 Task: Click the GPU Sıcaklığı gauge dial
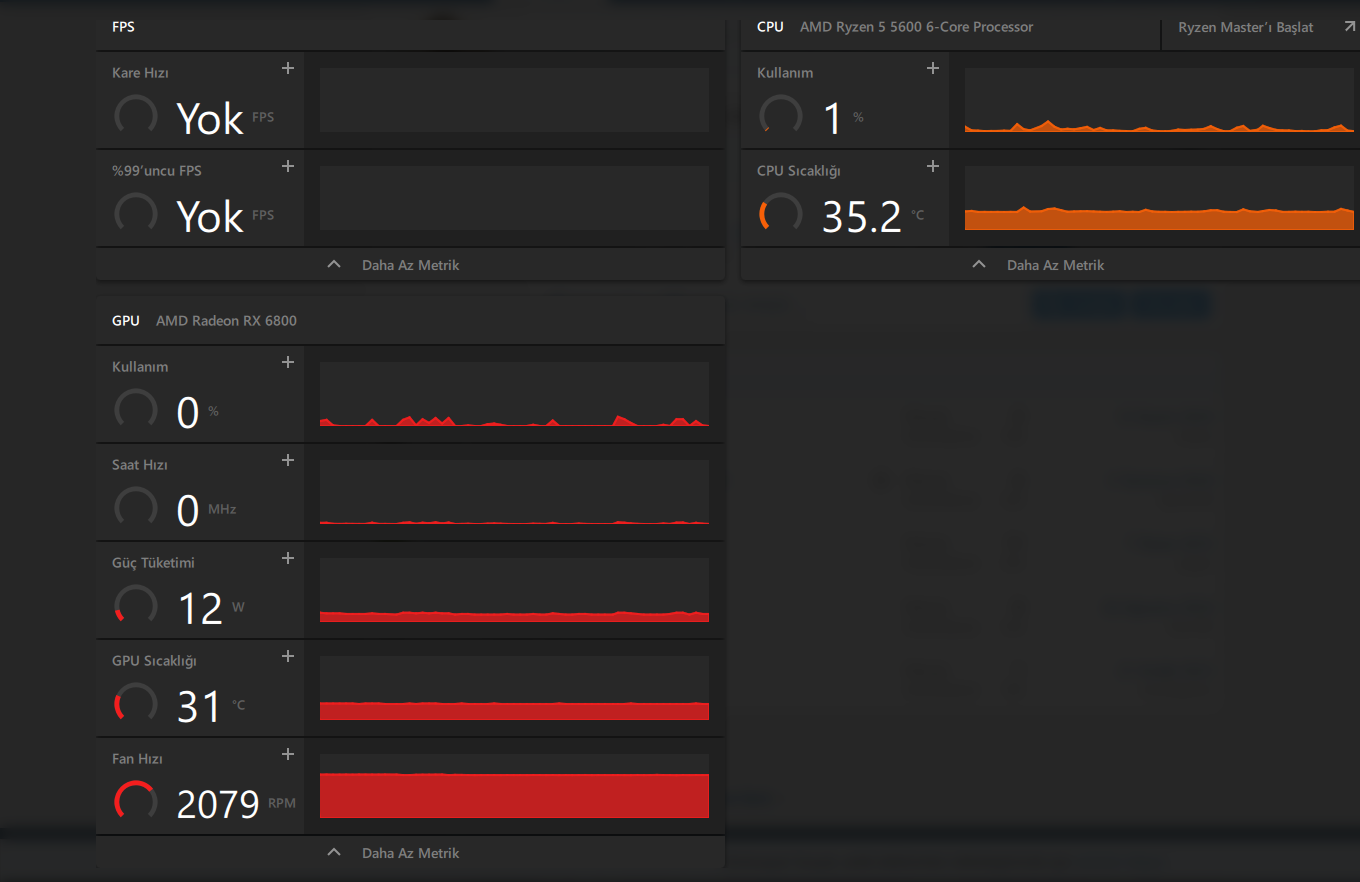(x=136, y=704)
